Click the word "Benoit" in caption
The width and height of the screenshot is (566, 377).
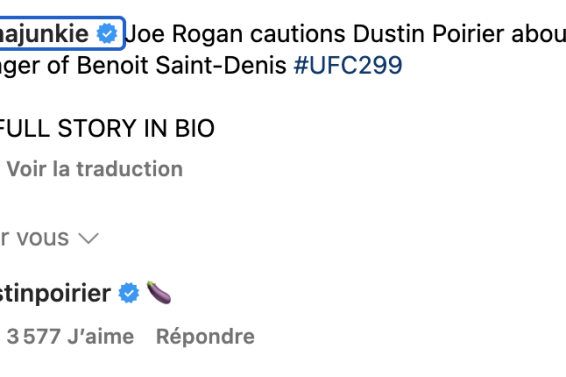[114, 65]
